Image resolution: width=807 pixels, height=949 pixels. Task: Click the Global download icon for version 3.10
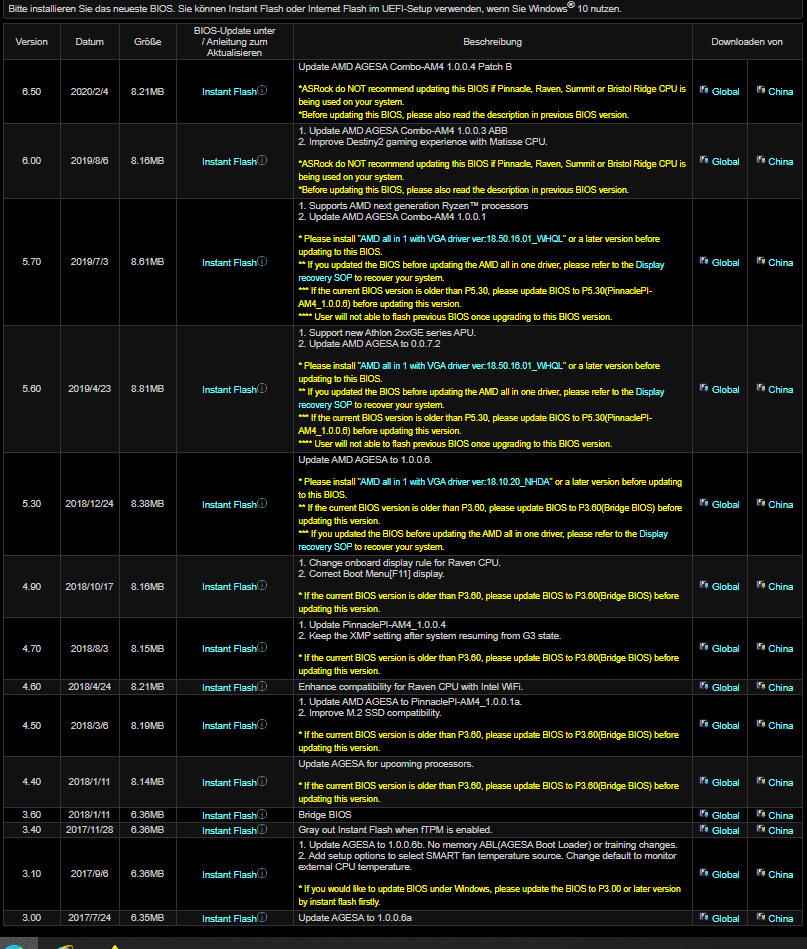[703, 873]
